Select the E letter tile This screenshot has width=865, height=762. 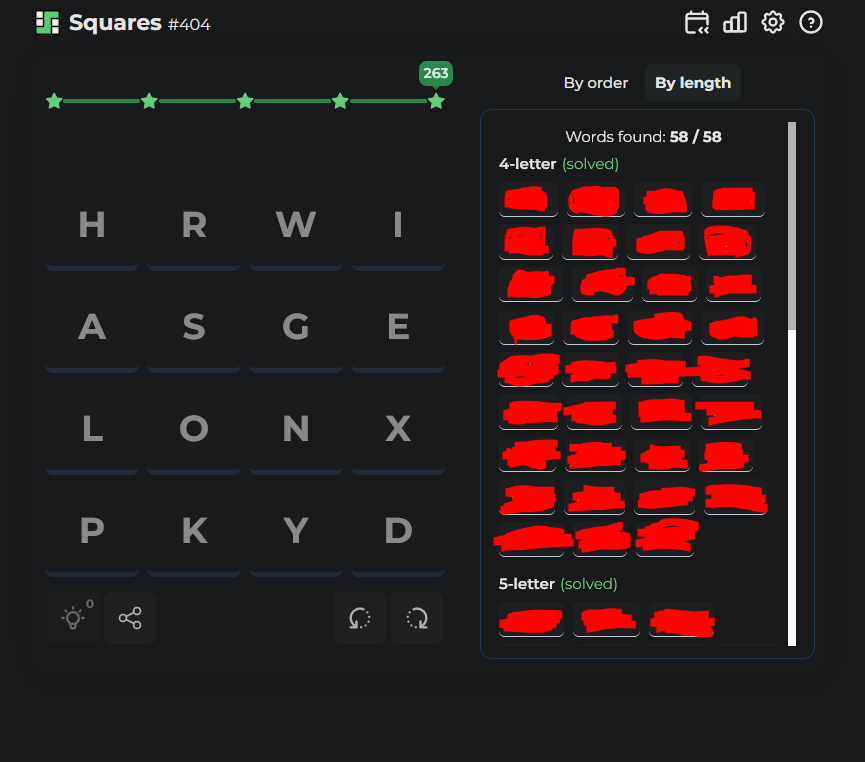click(x=398, y=327)
